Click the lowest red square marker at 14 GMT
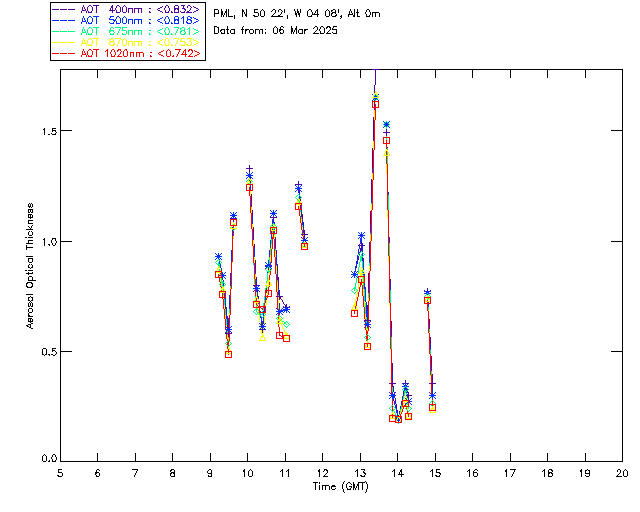This screenshot has width=640, height=512. click(398, 419)
